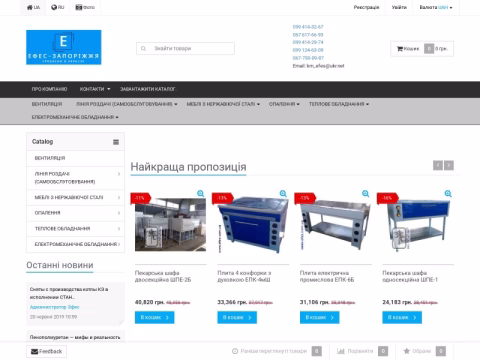This screenshot has width=480, height=360.
Task: Expand the Контакти dropdown menu
Action: pyautogui.click(x=95, y=89)
